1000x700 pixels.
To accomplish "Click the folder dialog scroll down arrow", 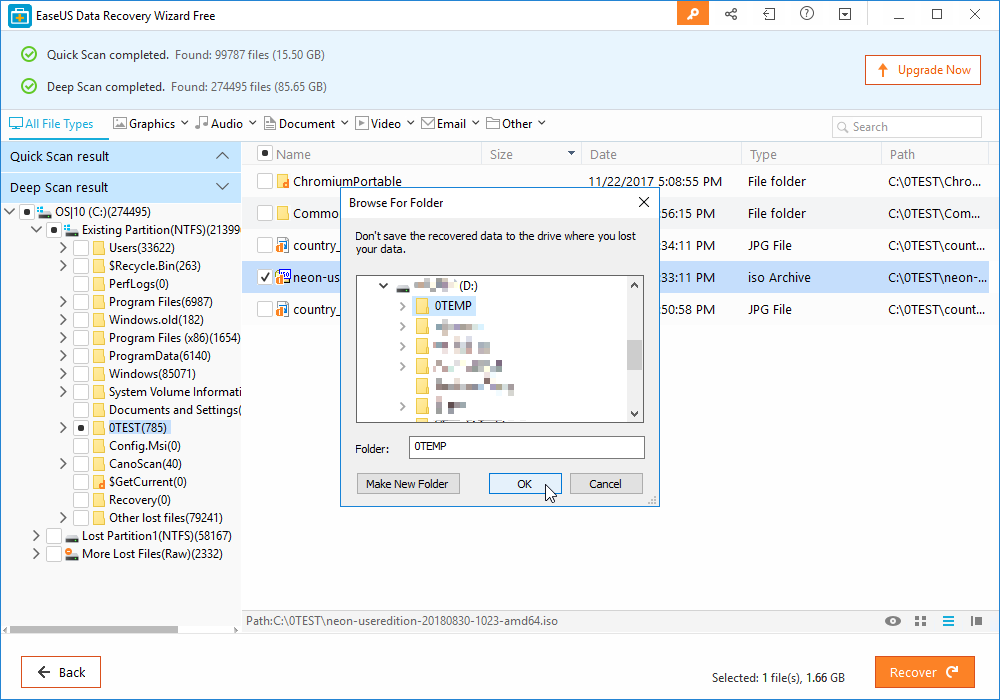I will point(634,414).
